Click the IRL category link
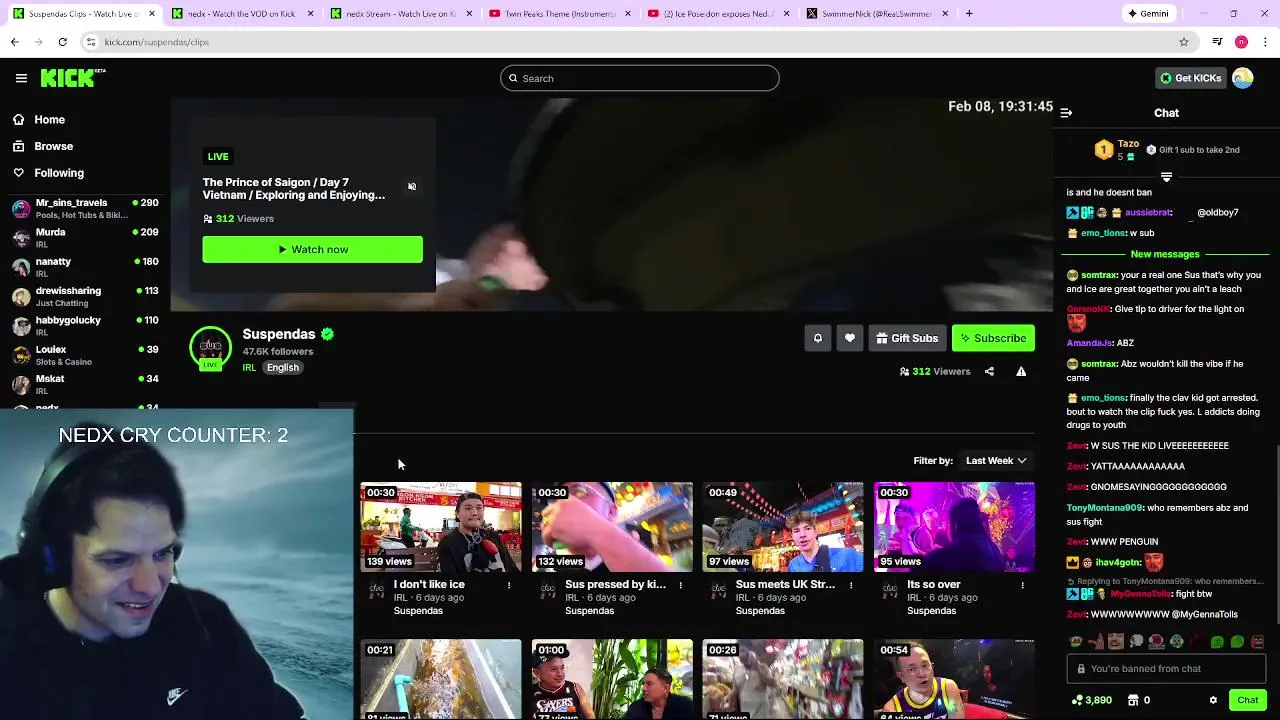1280x720 pixels. 249,368
